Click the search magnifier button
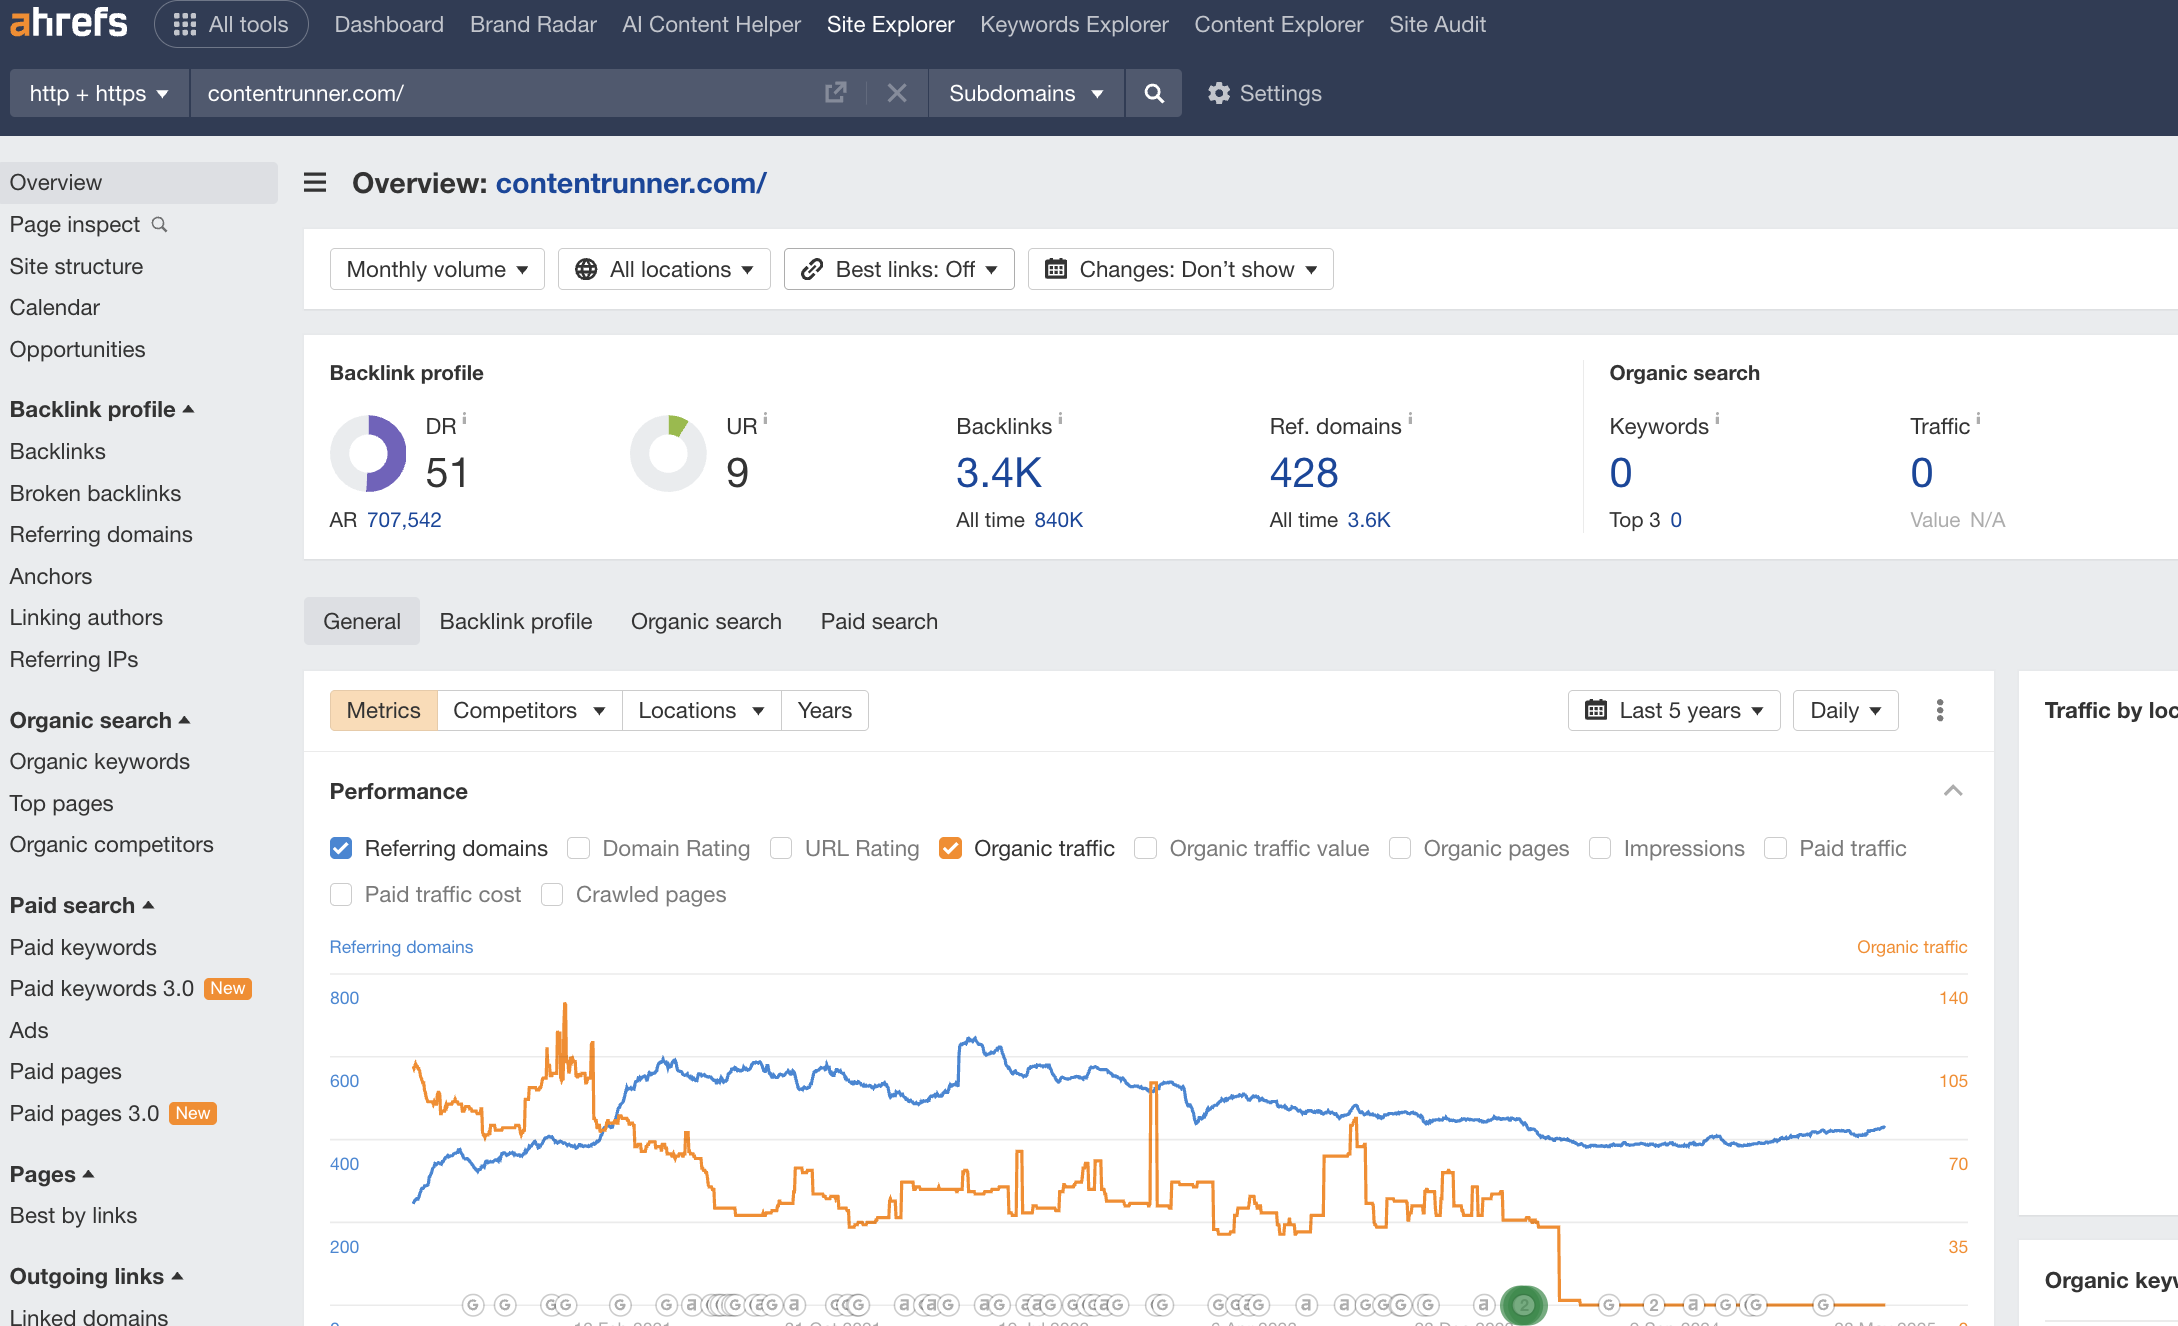Screen dimensions: 2178x1326 (1154, 93)
